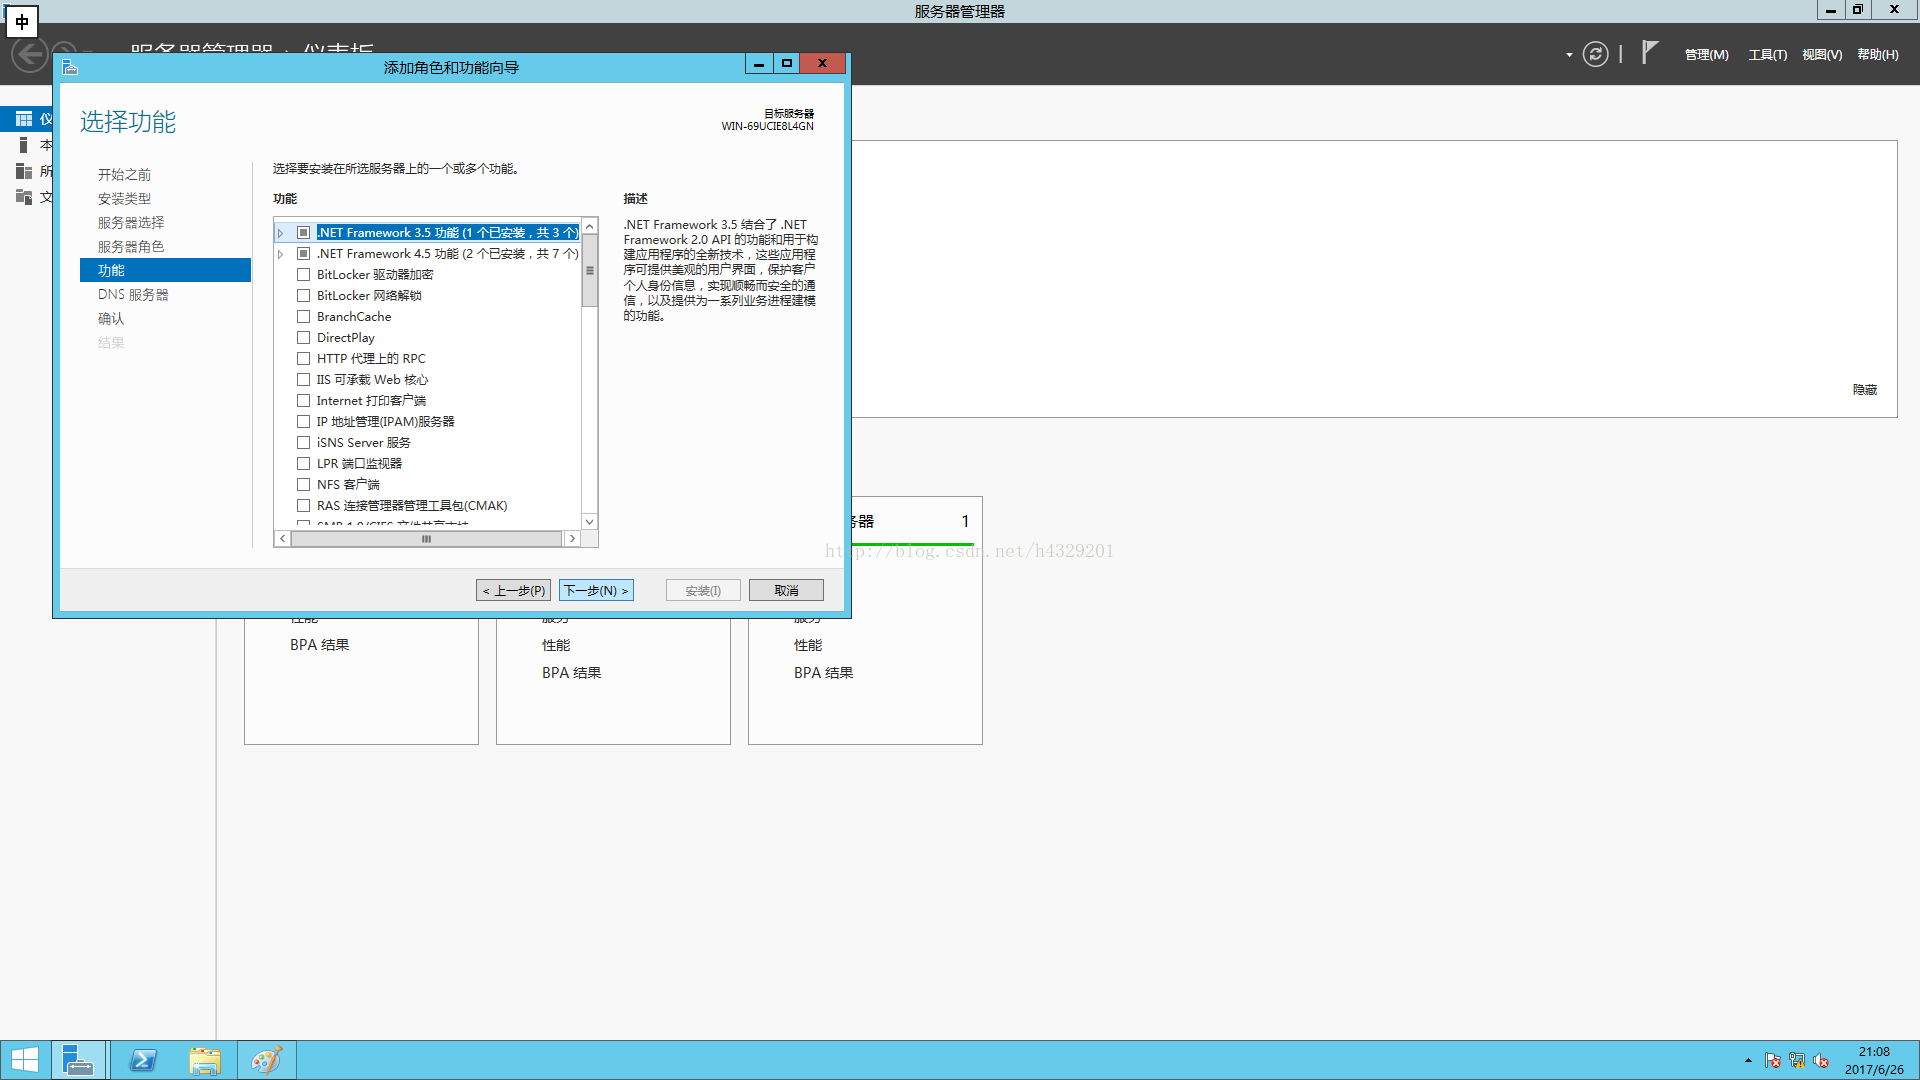The image size is (1920, 1080).
Task: Click the back arrow in Server Manager header
Action: [x=28, y=55]
